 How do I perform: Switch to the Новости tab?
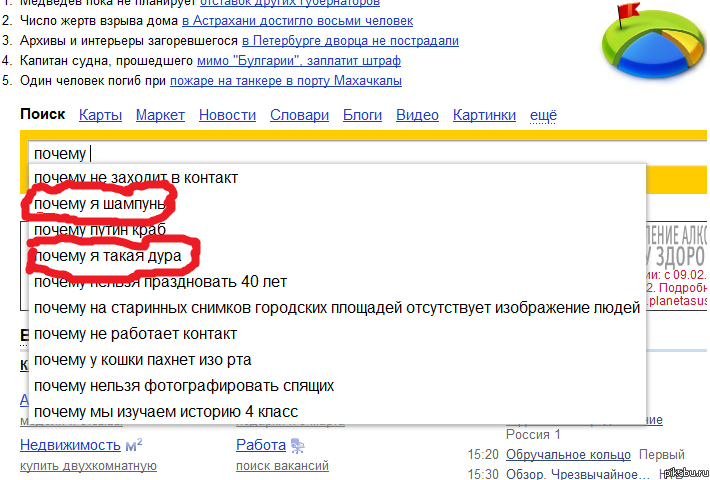(x=227, y=115)
